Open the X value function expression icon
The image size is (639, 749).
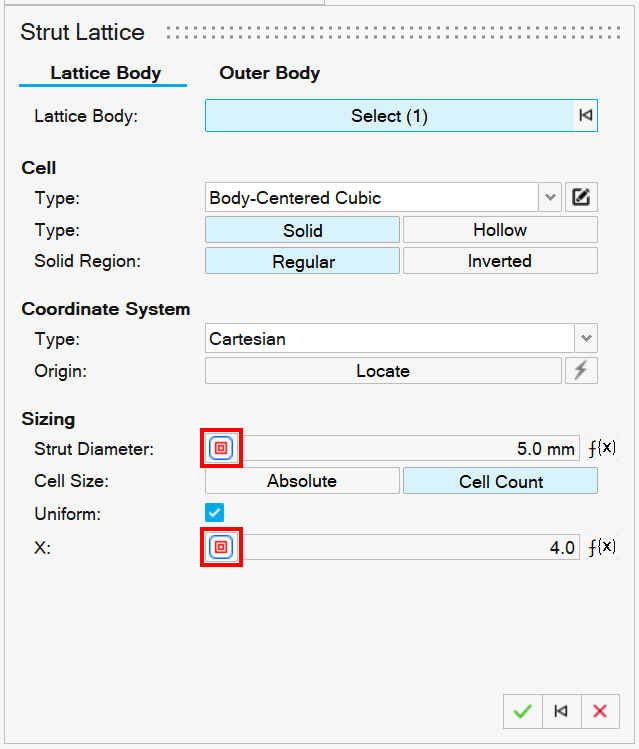click(601, 547)
